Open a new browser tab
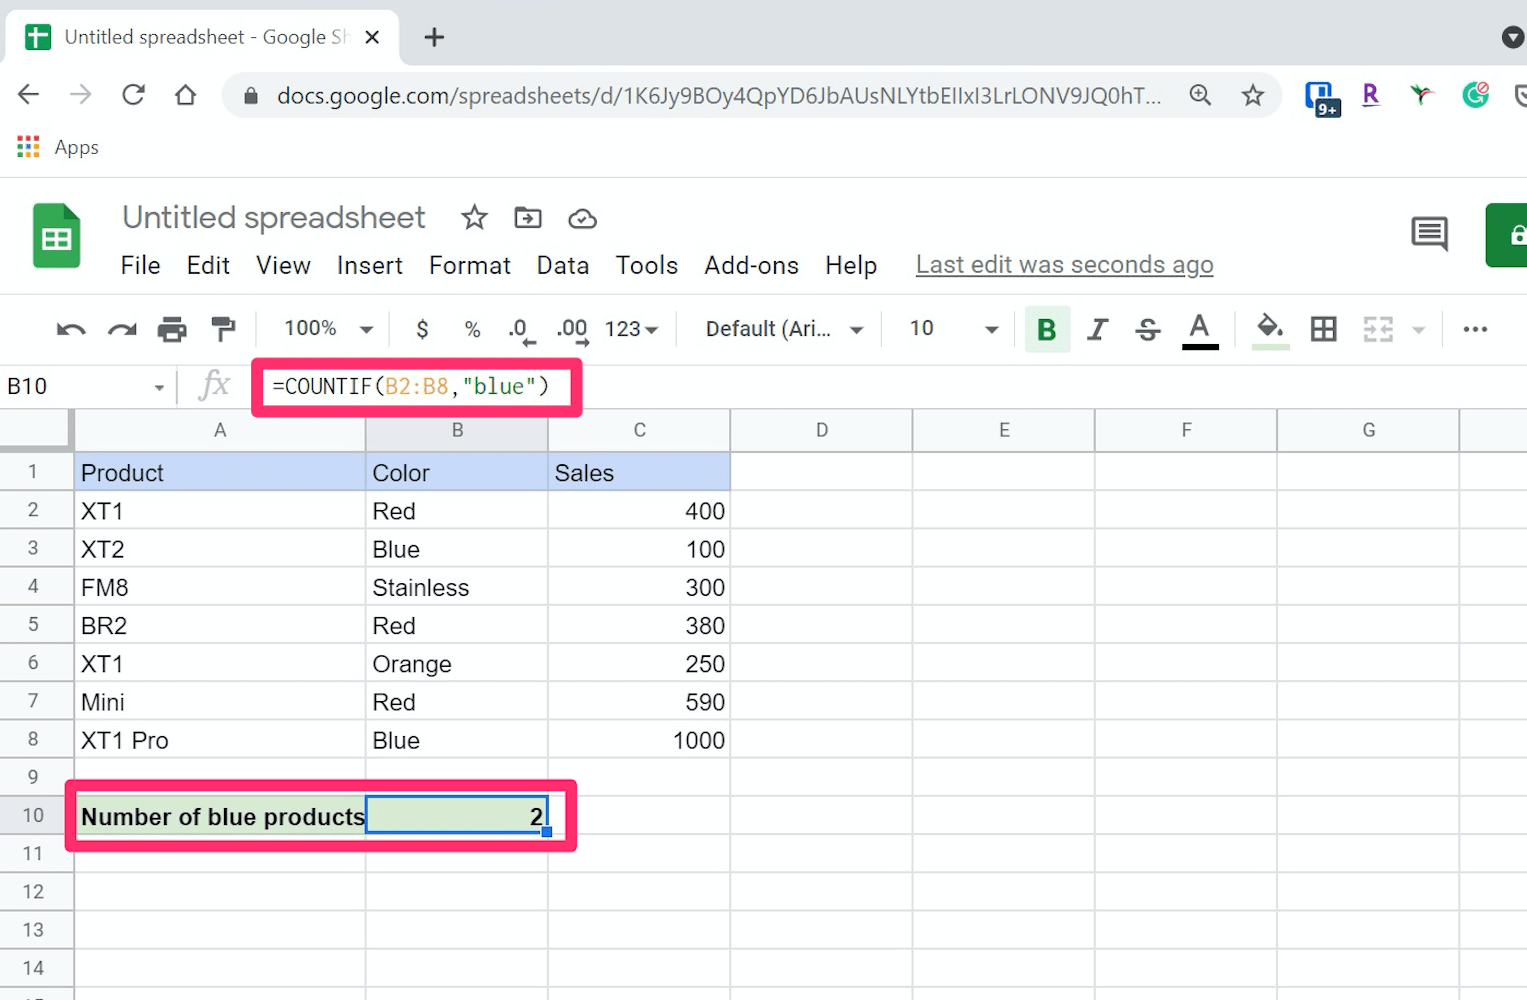The width and height of the screenshot is (1527, 1000). click(x=434, y=38)
